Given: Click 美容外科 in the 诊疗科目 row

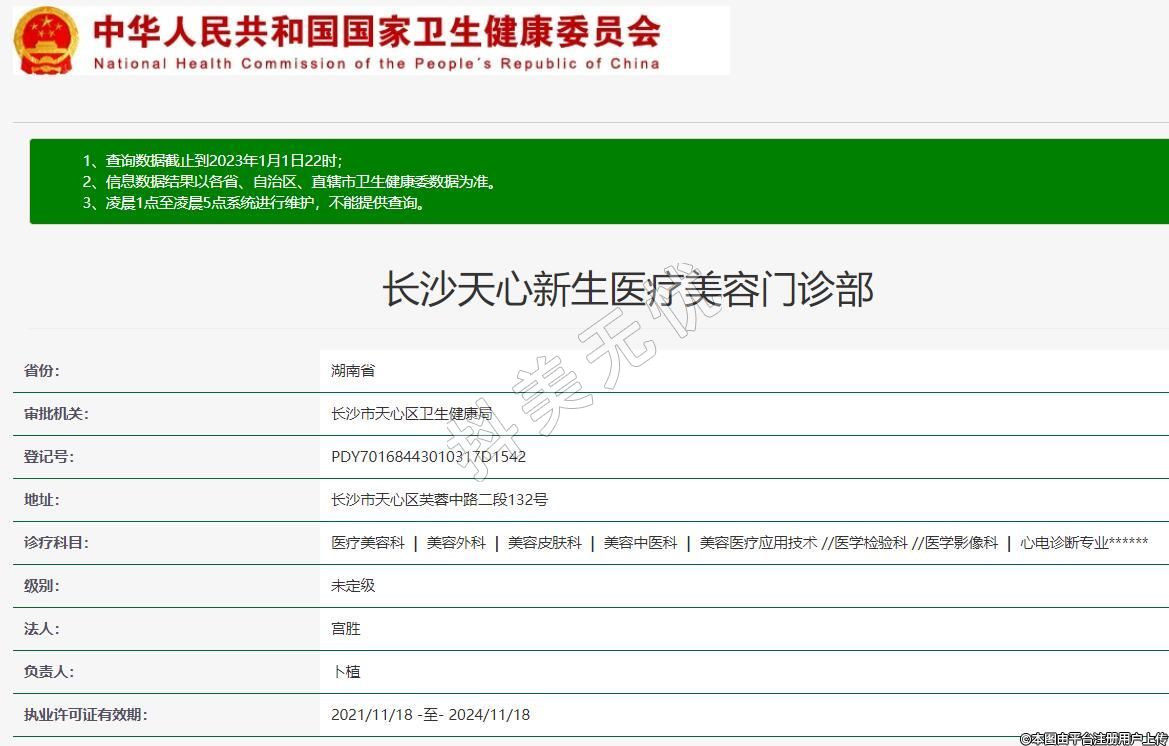Looking at the screenshot, I should (456, 543).
